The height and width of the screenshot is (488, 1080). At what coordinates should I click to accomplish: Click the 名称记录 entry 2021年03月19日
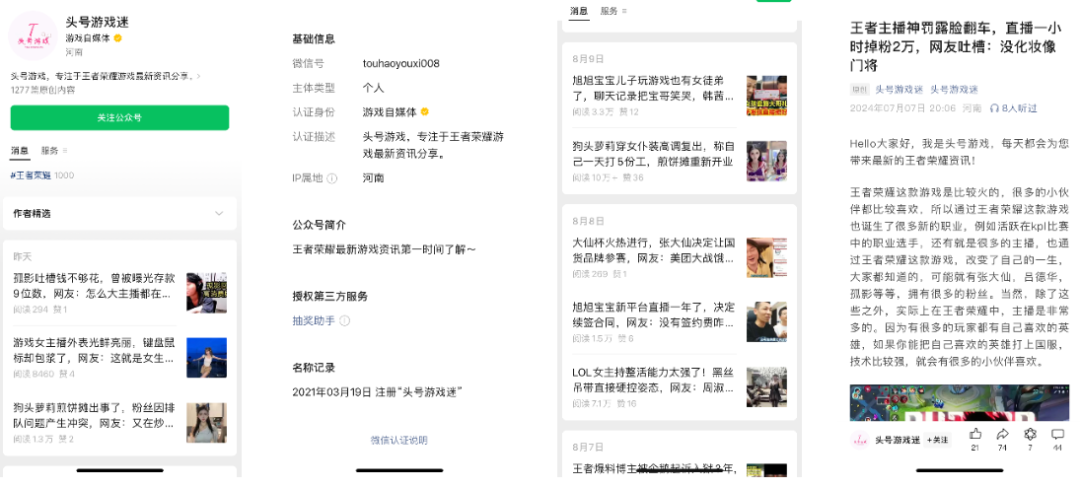pyautogui.click(x=377, y=392)
